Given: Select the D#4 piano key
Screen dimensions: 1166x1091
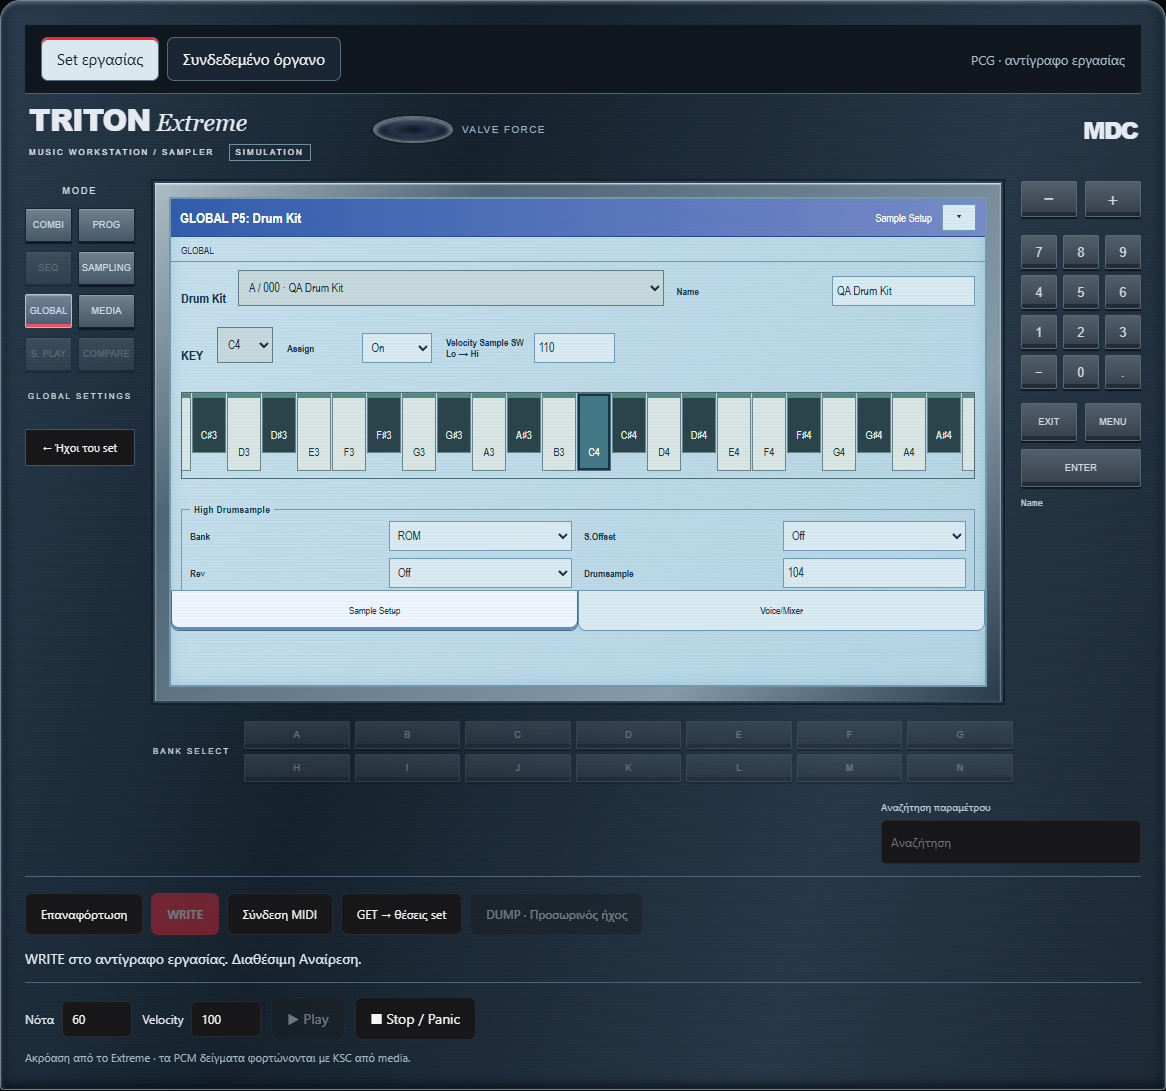Looking at the screenshot, I should click(699, 424).
